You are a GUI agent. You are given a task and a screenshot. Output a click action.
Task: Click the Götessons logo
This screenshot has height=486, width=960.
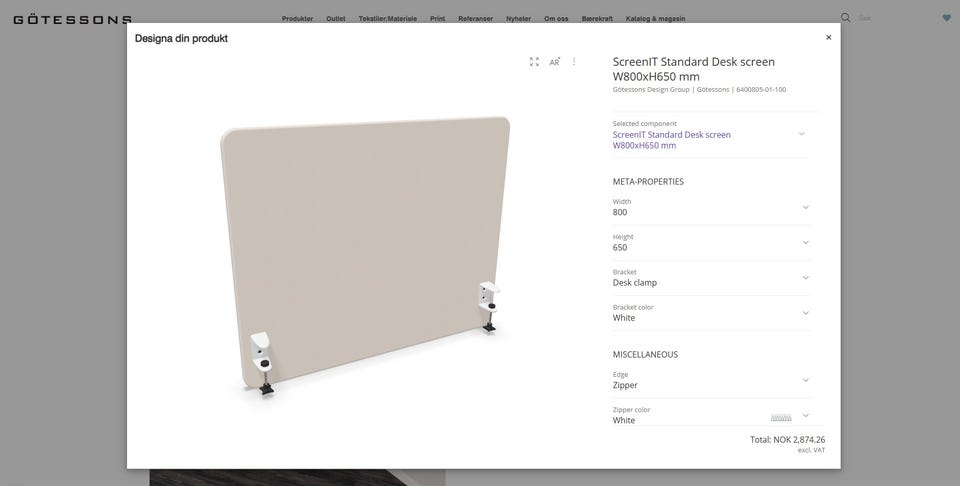click(72, 20)
